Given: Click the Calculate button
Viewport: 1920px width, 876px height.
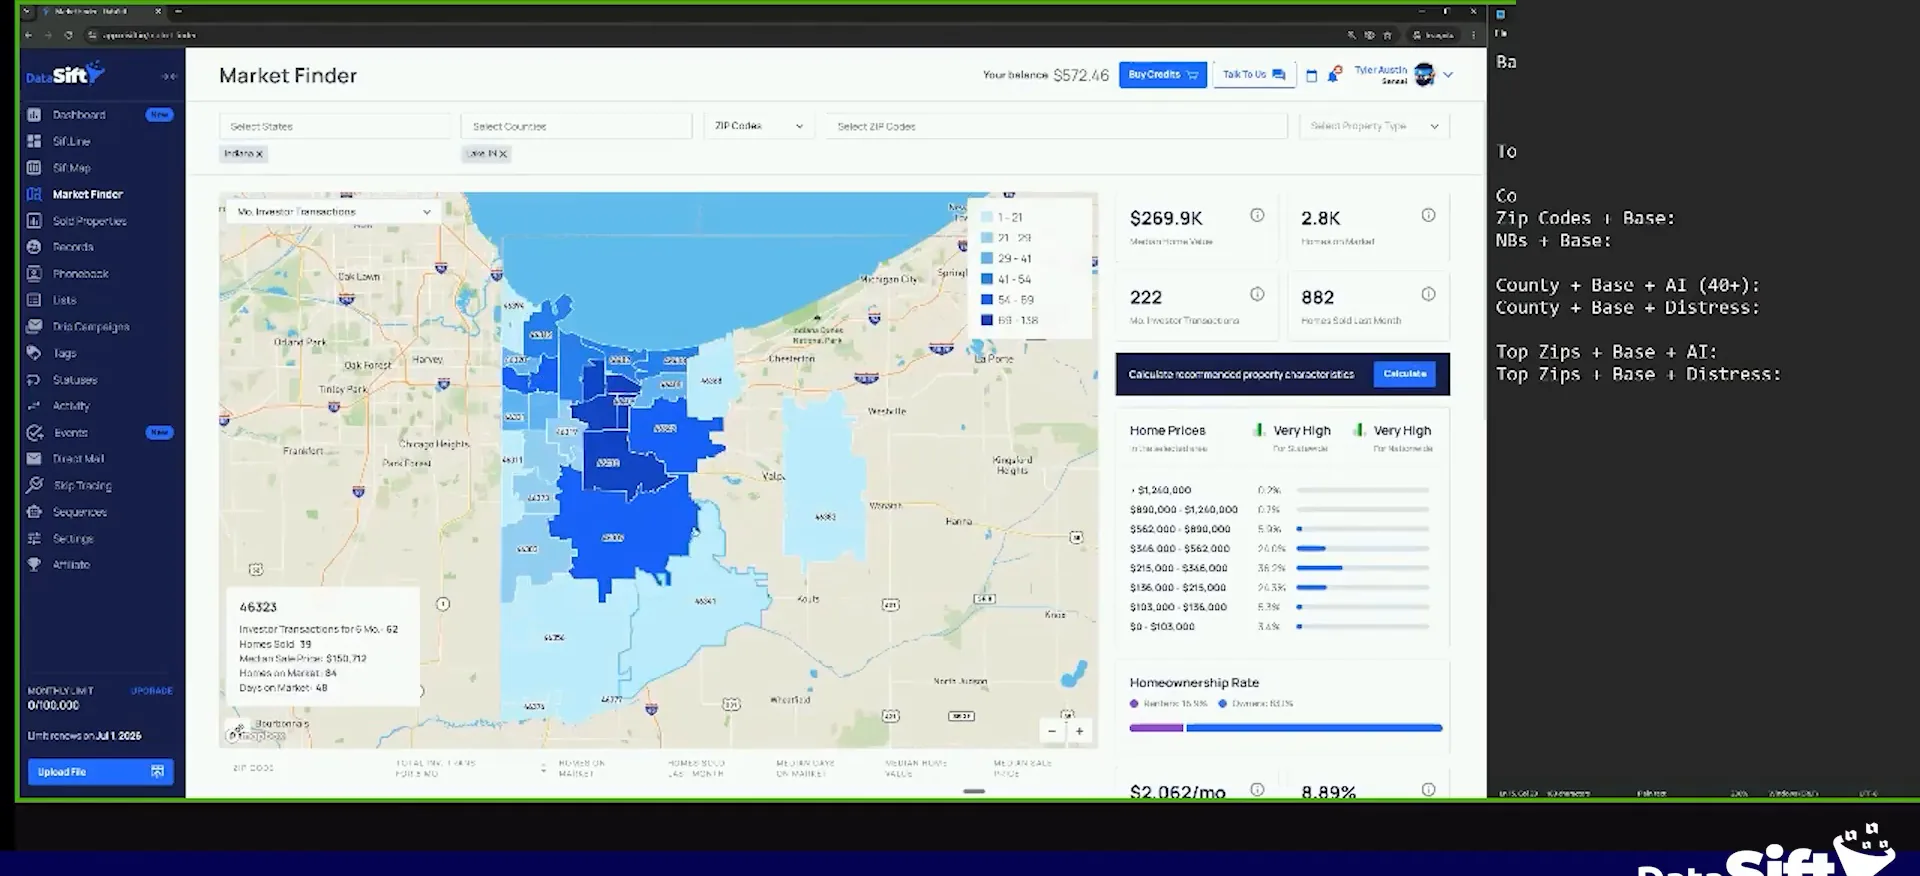Looking at the screenshot, I should 1405,374.
